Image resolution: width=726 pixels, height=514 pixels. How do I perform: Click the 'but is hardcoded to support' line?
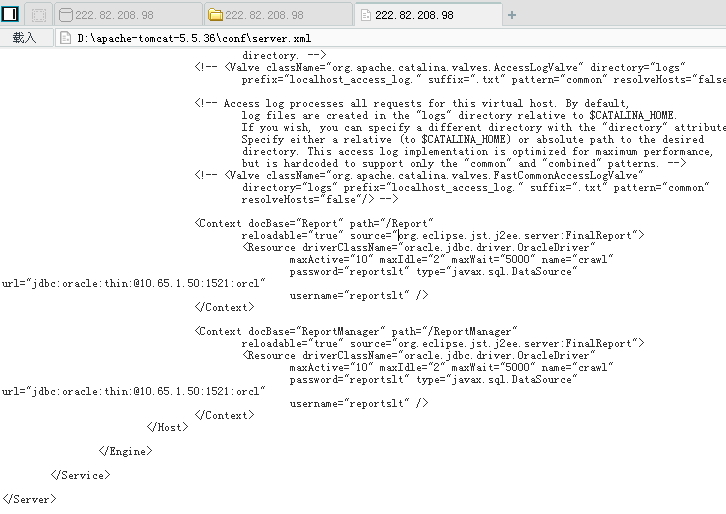click(463, 163)
